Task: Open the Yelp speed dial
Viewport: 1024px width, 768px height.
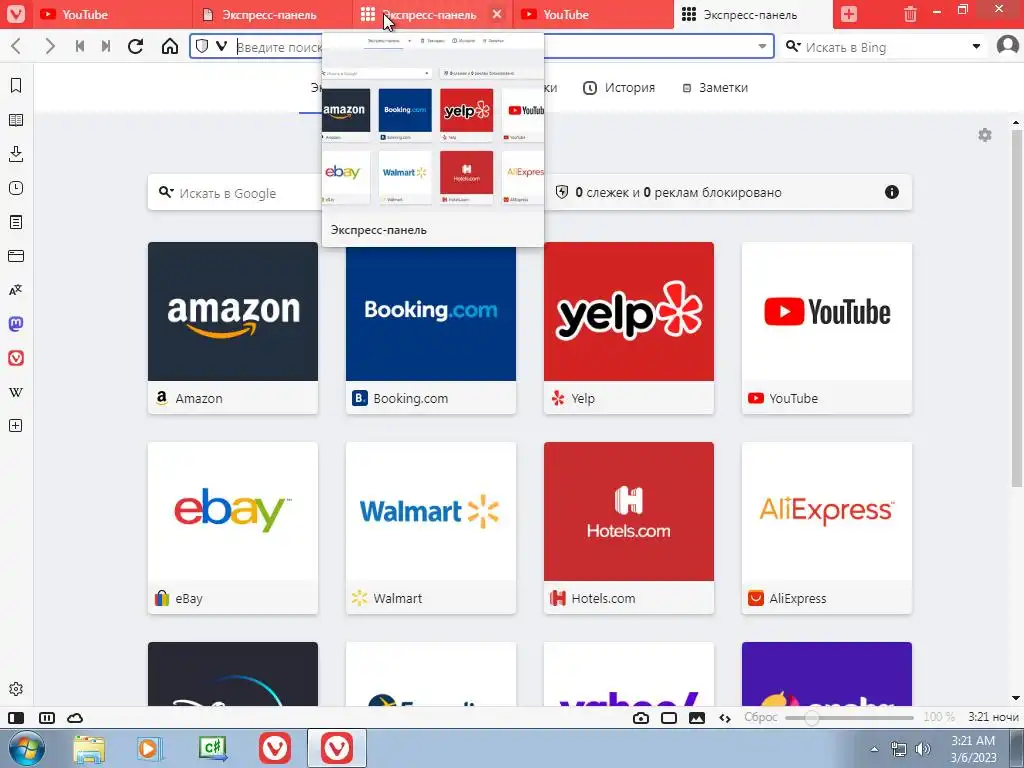Action: 628,328
